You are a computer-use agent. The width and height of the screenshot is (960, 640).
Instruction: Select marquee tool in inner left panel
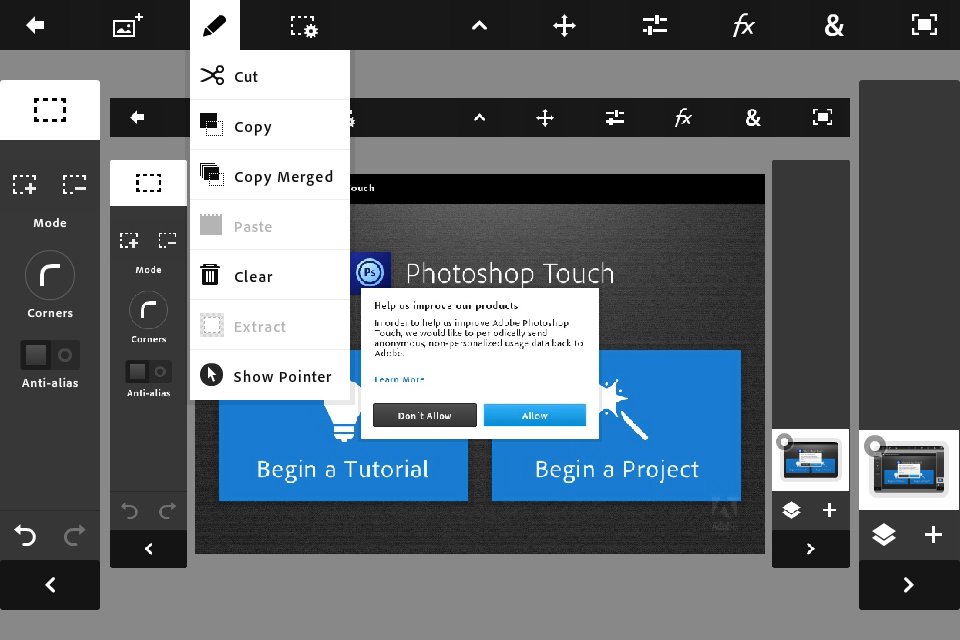[148, 183]
